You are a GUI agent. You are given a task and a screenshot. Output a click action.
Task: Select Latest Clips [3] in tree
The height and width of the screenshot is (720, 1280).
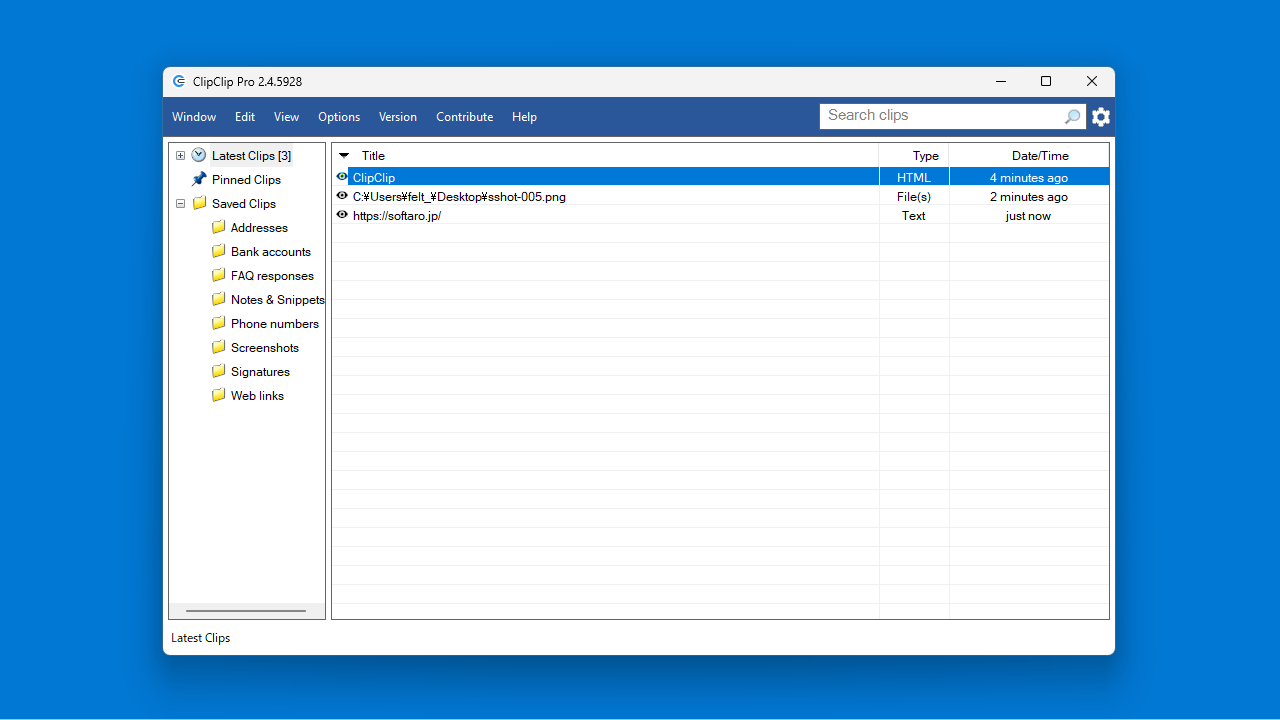(x=251, y=155)
